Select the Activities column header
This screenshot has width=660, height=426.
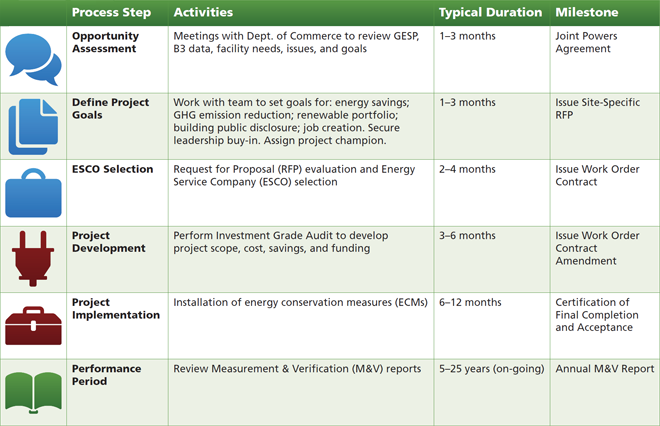click(203, 12)
